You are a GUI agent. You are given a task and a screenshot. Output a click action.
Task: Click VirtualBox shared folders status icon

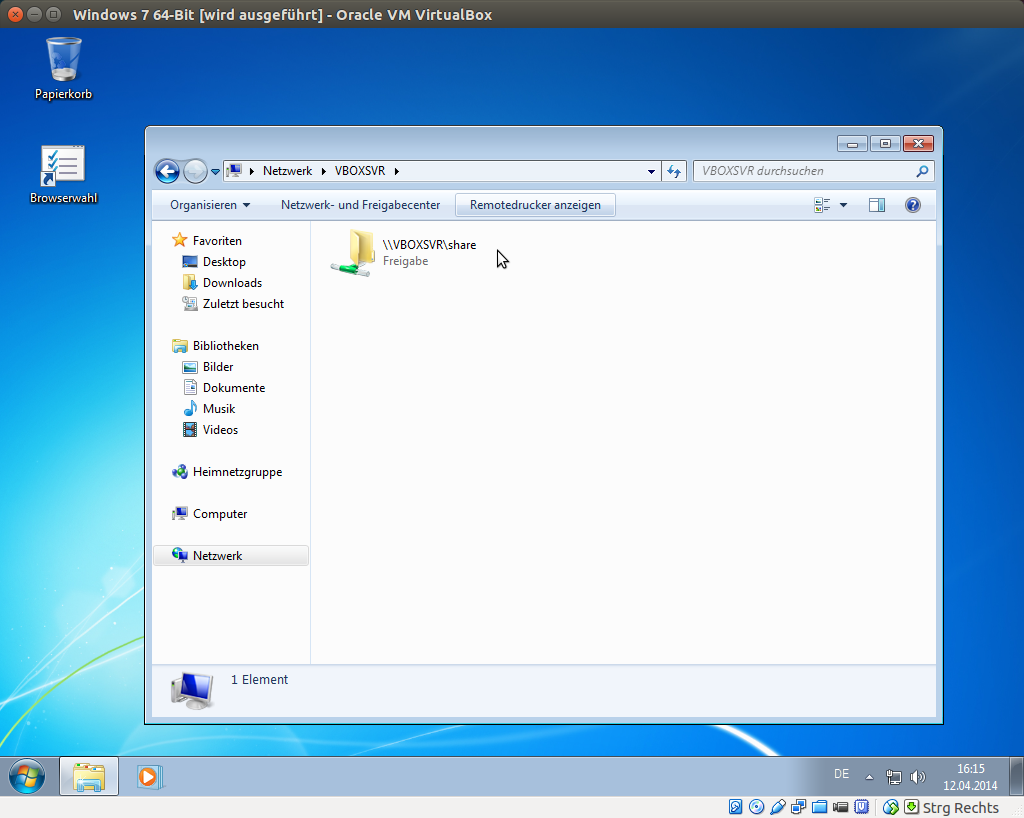point(820,808)
